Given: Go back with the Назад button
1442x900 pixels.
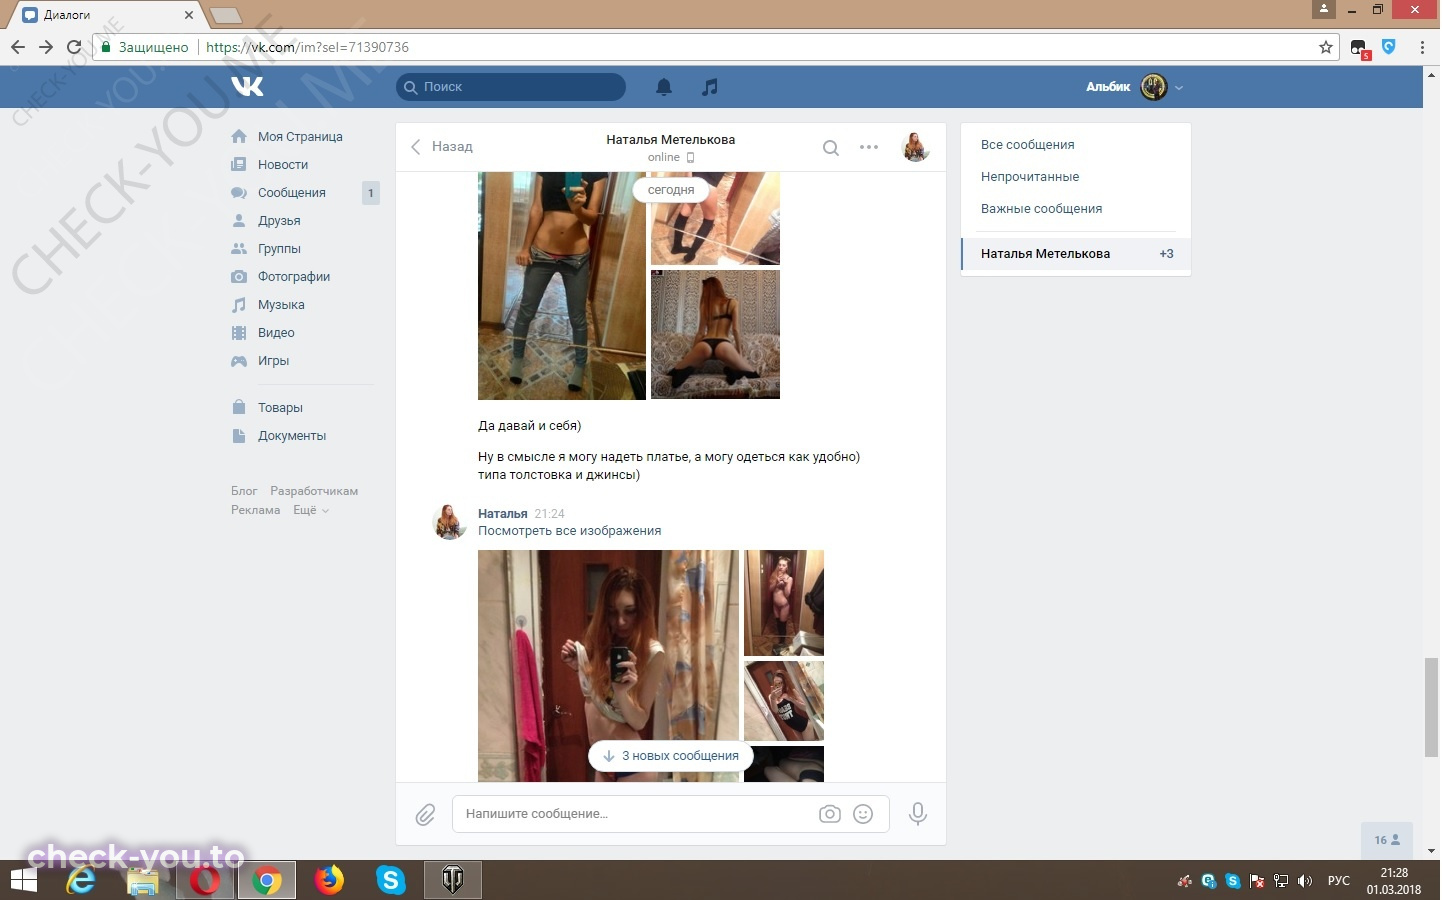Looking at the screenshot, I should (442, 147).
